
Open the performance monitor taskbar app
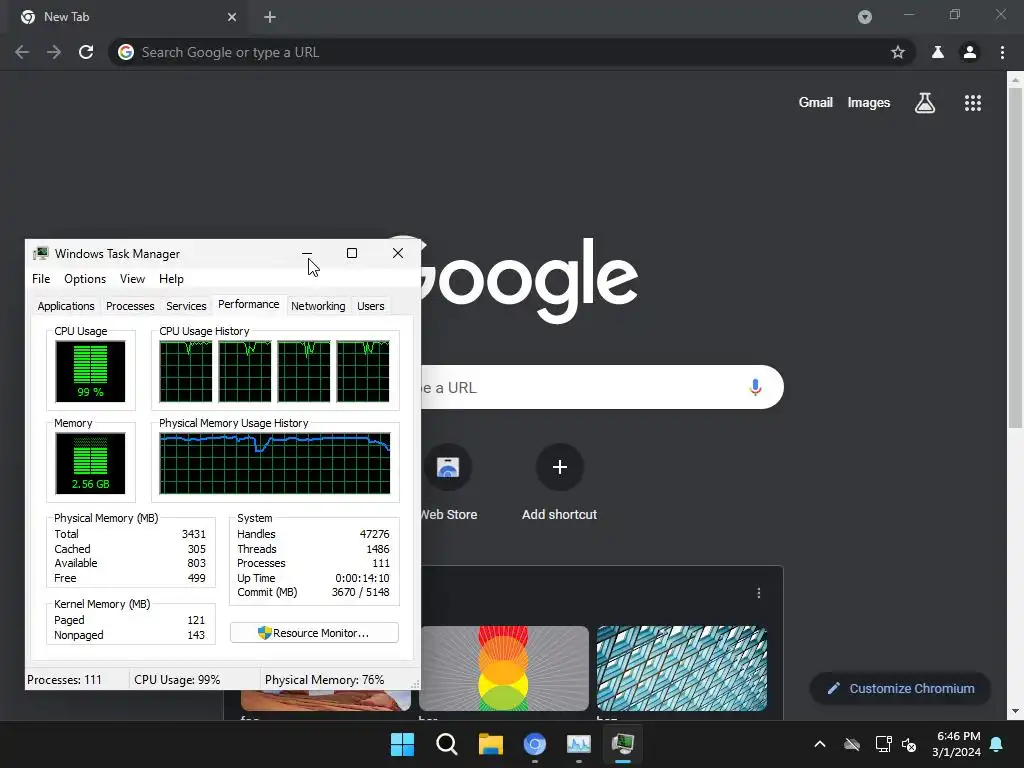(579, 744)
